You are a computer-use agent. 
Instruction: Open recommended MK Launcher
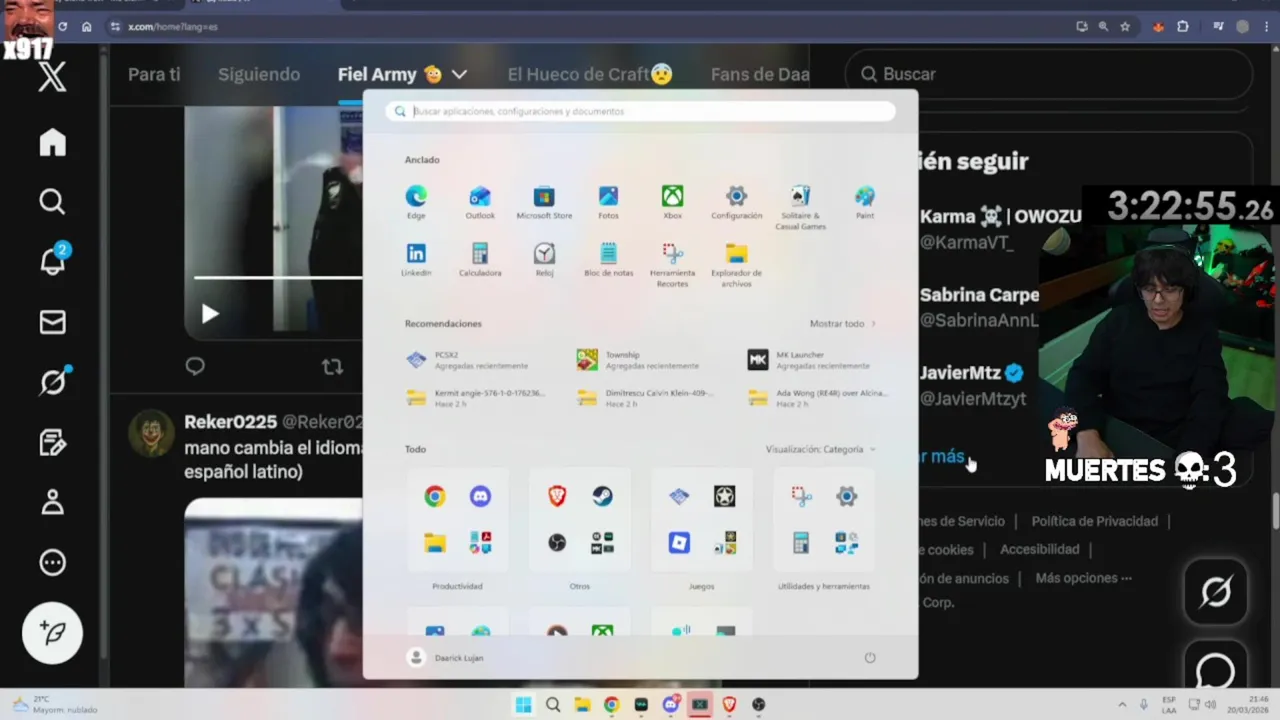(810, 360)
